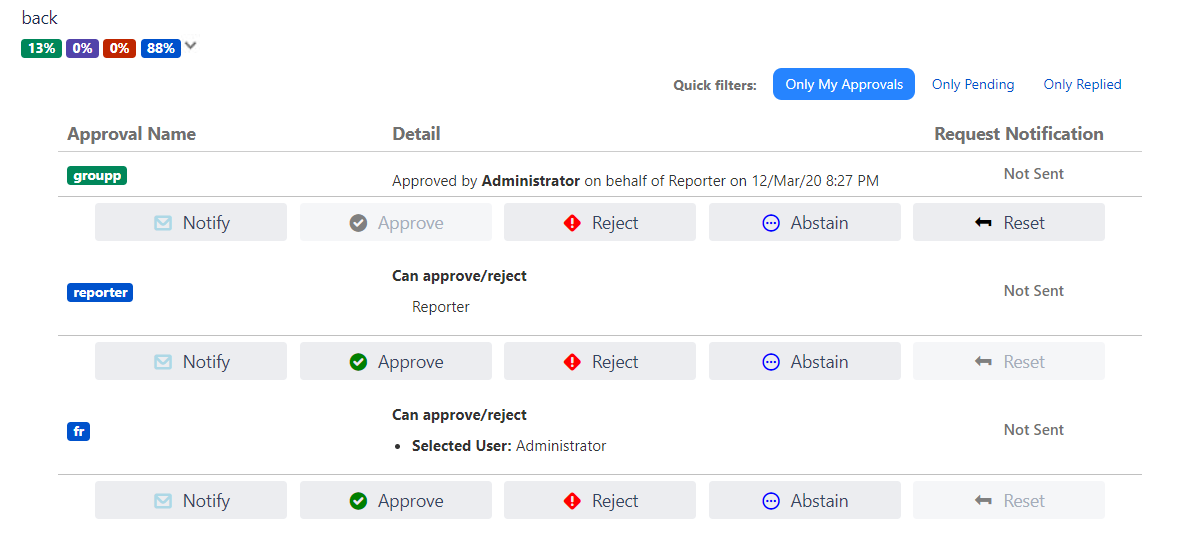The width and height of the screenshot is (1182, 536).
Task: Click green Approve checkmark for reporter approval
Action: [x=359, y=362]
